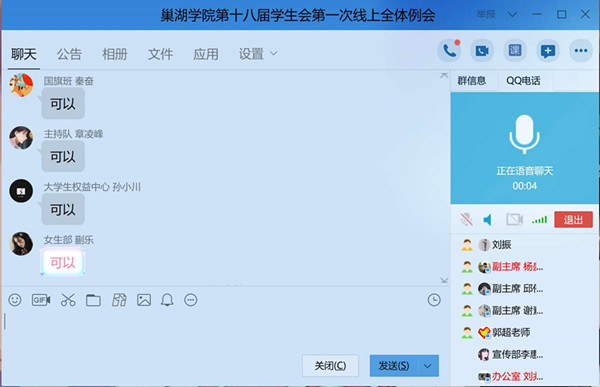Image resolution: width=600 pixels, height=387 pixels.
Task: Click sender name 女生部 蒯乐
Action: pos(68,240)
